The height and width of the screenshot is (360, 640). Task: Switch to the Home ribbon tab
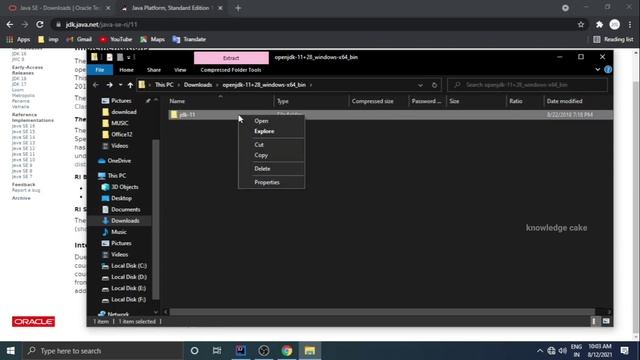tap(127, 70)
